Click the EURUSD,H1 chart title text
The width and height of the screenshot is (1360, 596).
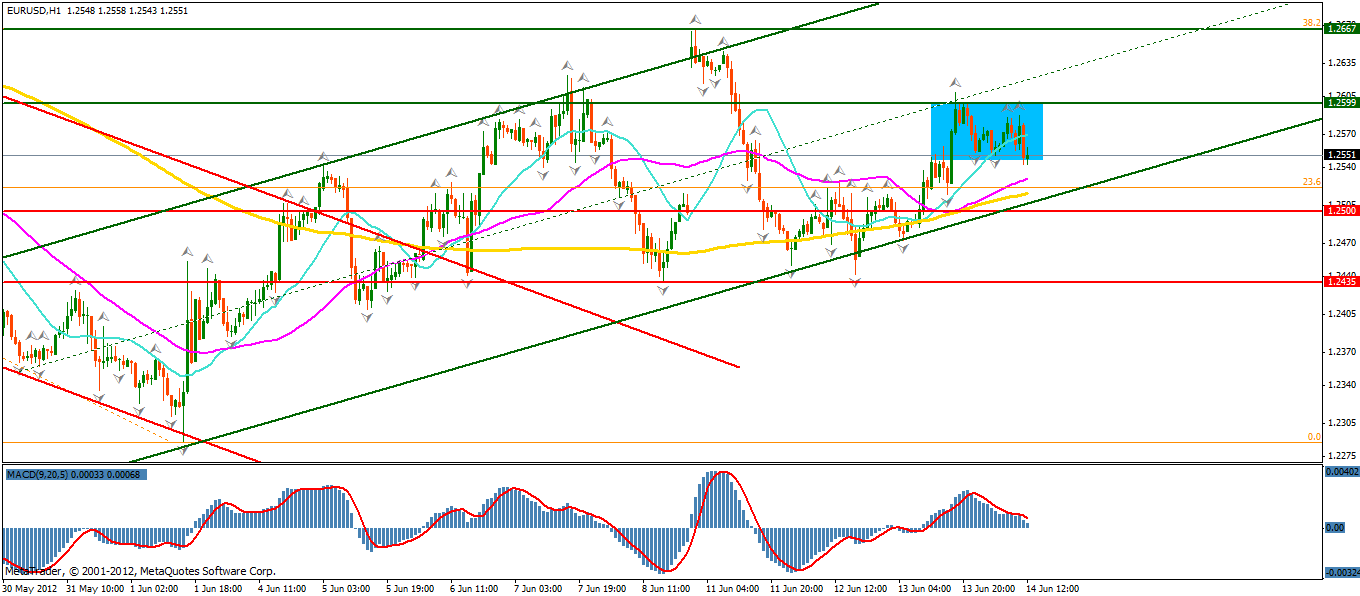(x=33, y=10)
